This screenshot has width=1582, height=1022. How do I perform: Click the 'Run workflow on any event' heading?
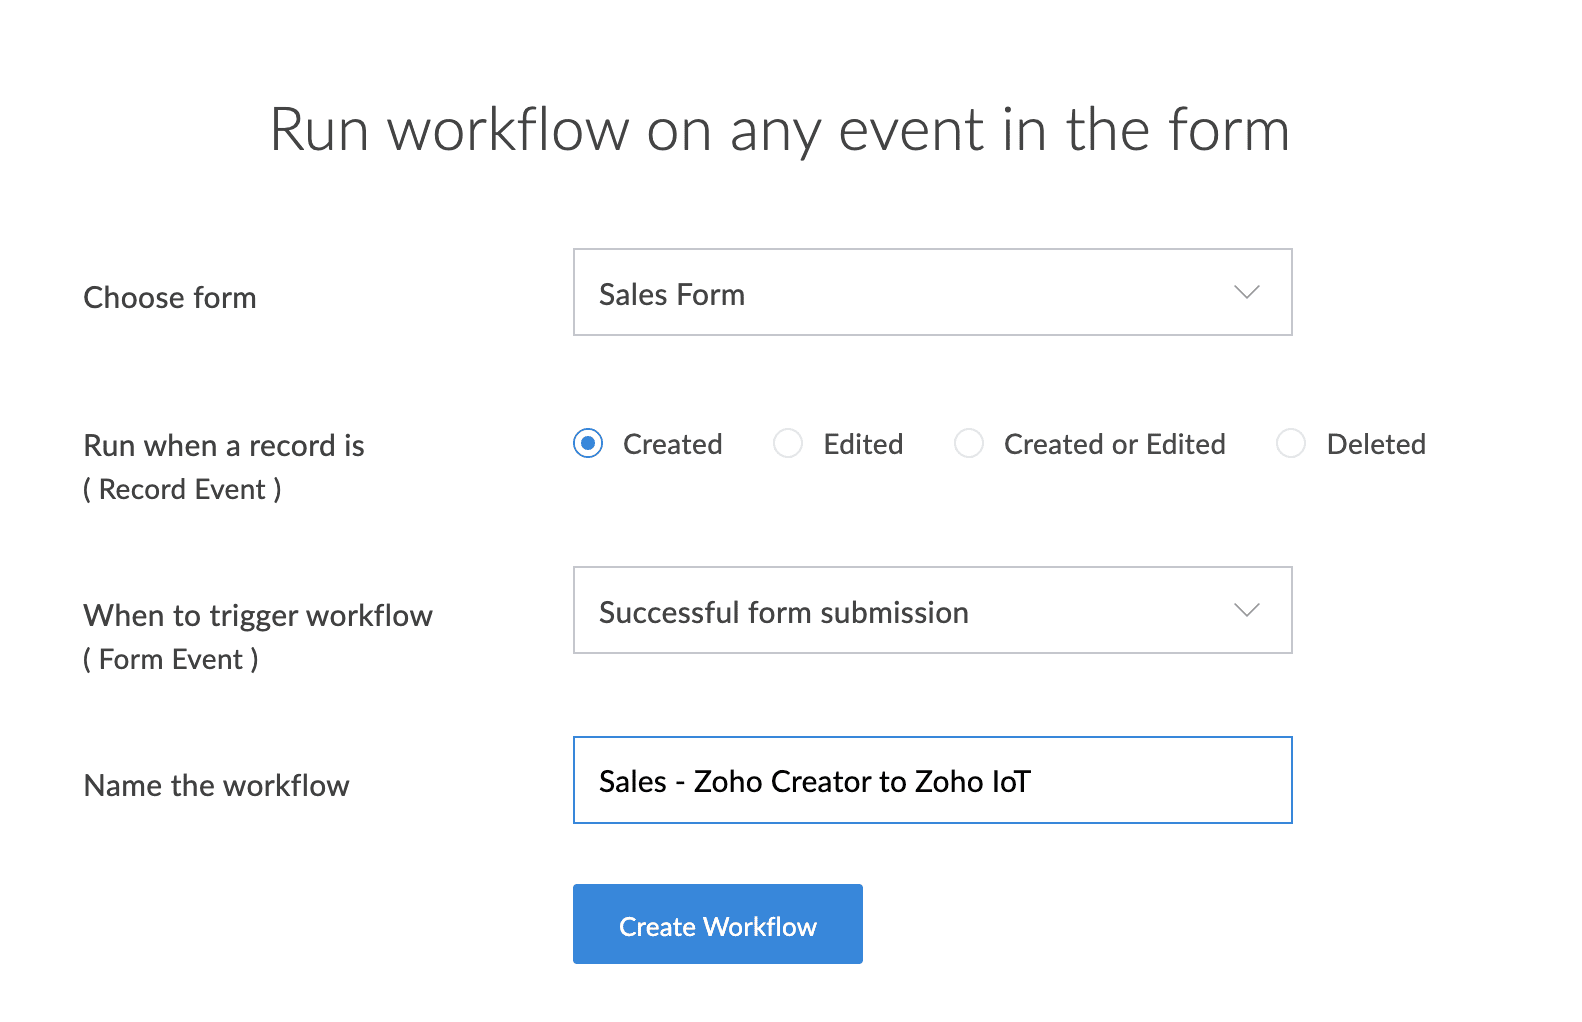(x=780, y=130)
